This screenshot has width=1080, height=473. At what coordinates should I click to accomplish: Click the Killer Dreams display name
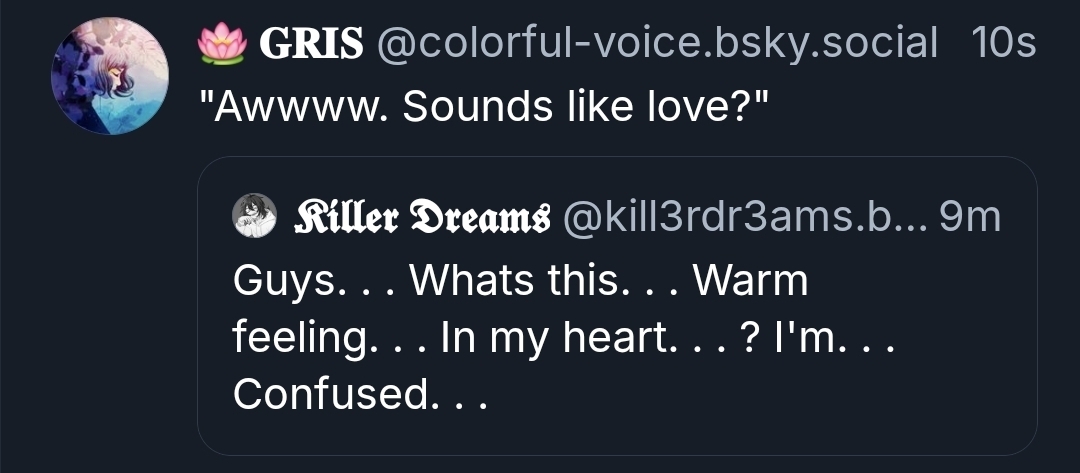tap(420, 217)
